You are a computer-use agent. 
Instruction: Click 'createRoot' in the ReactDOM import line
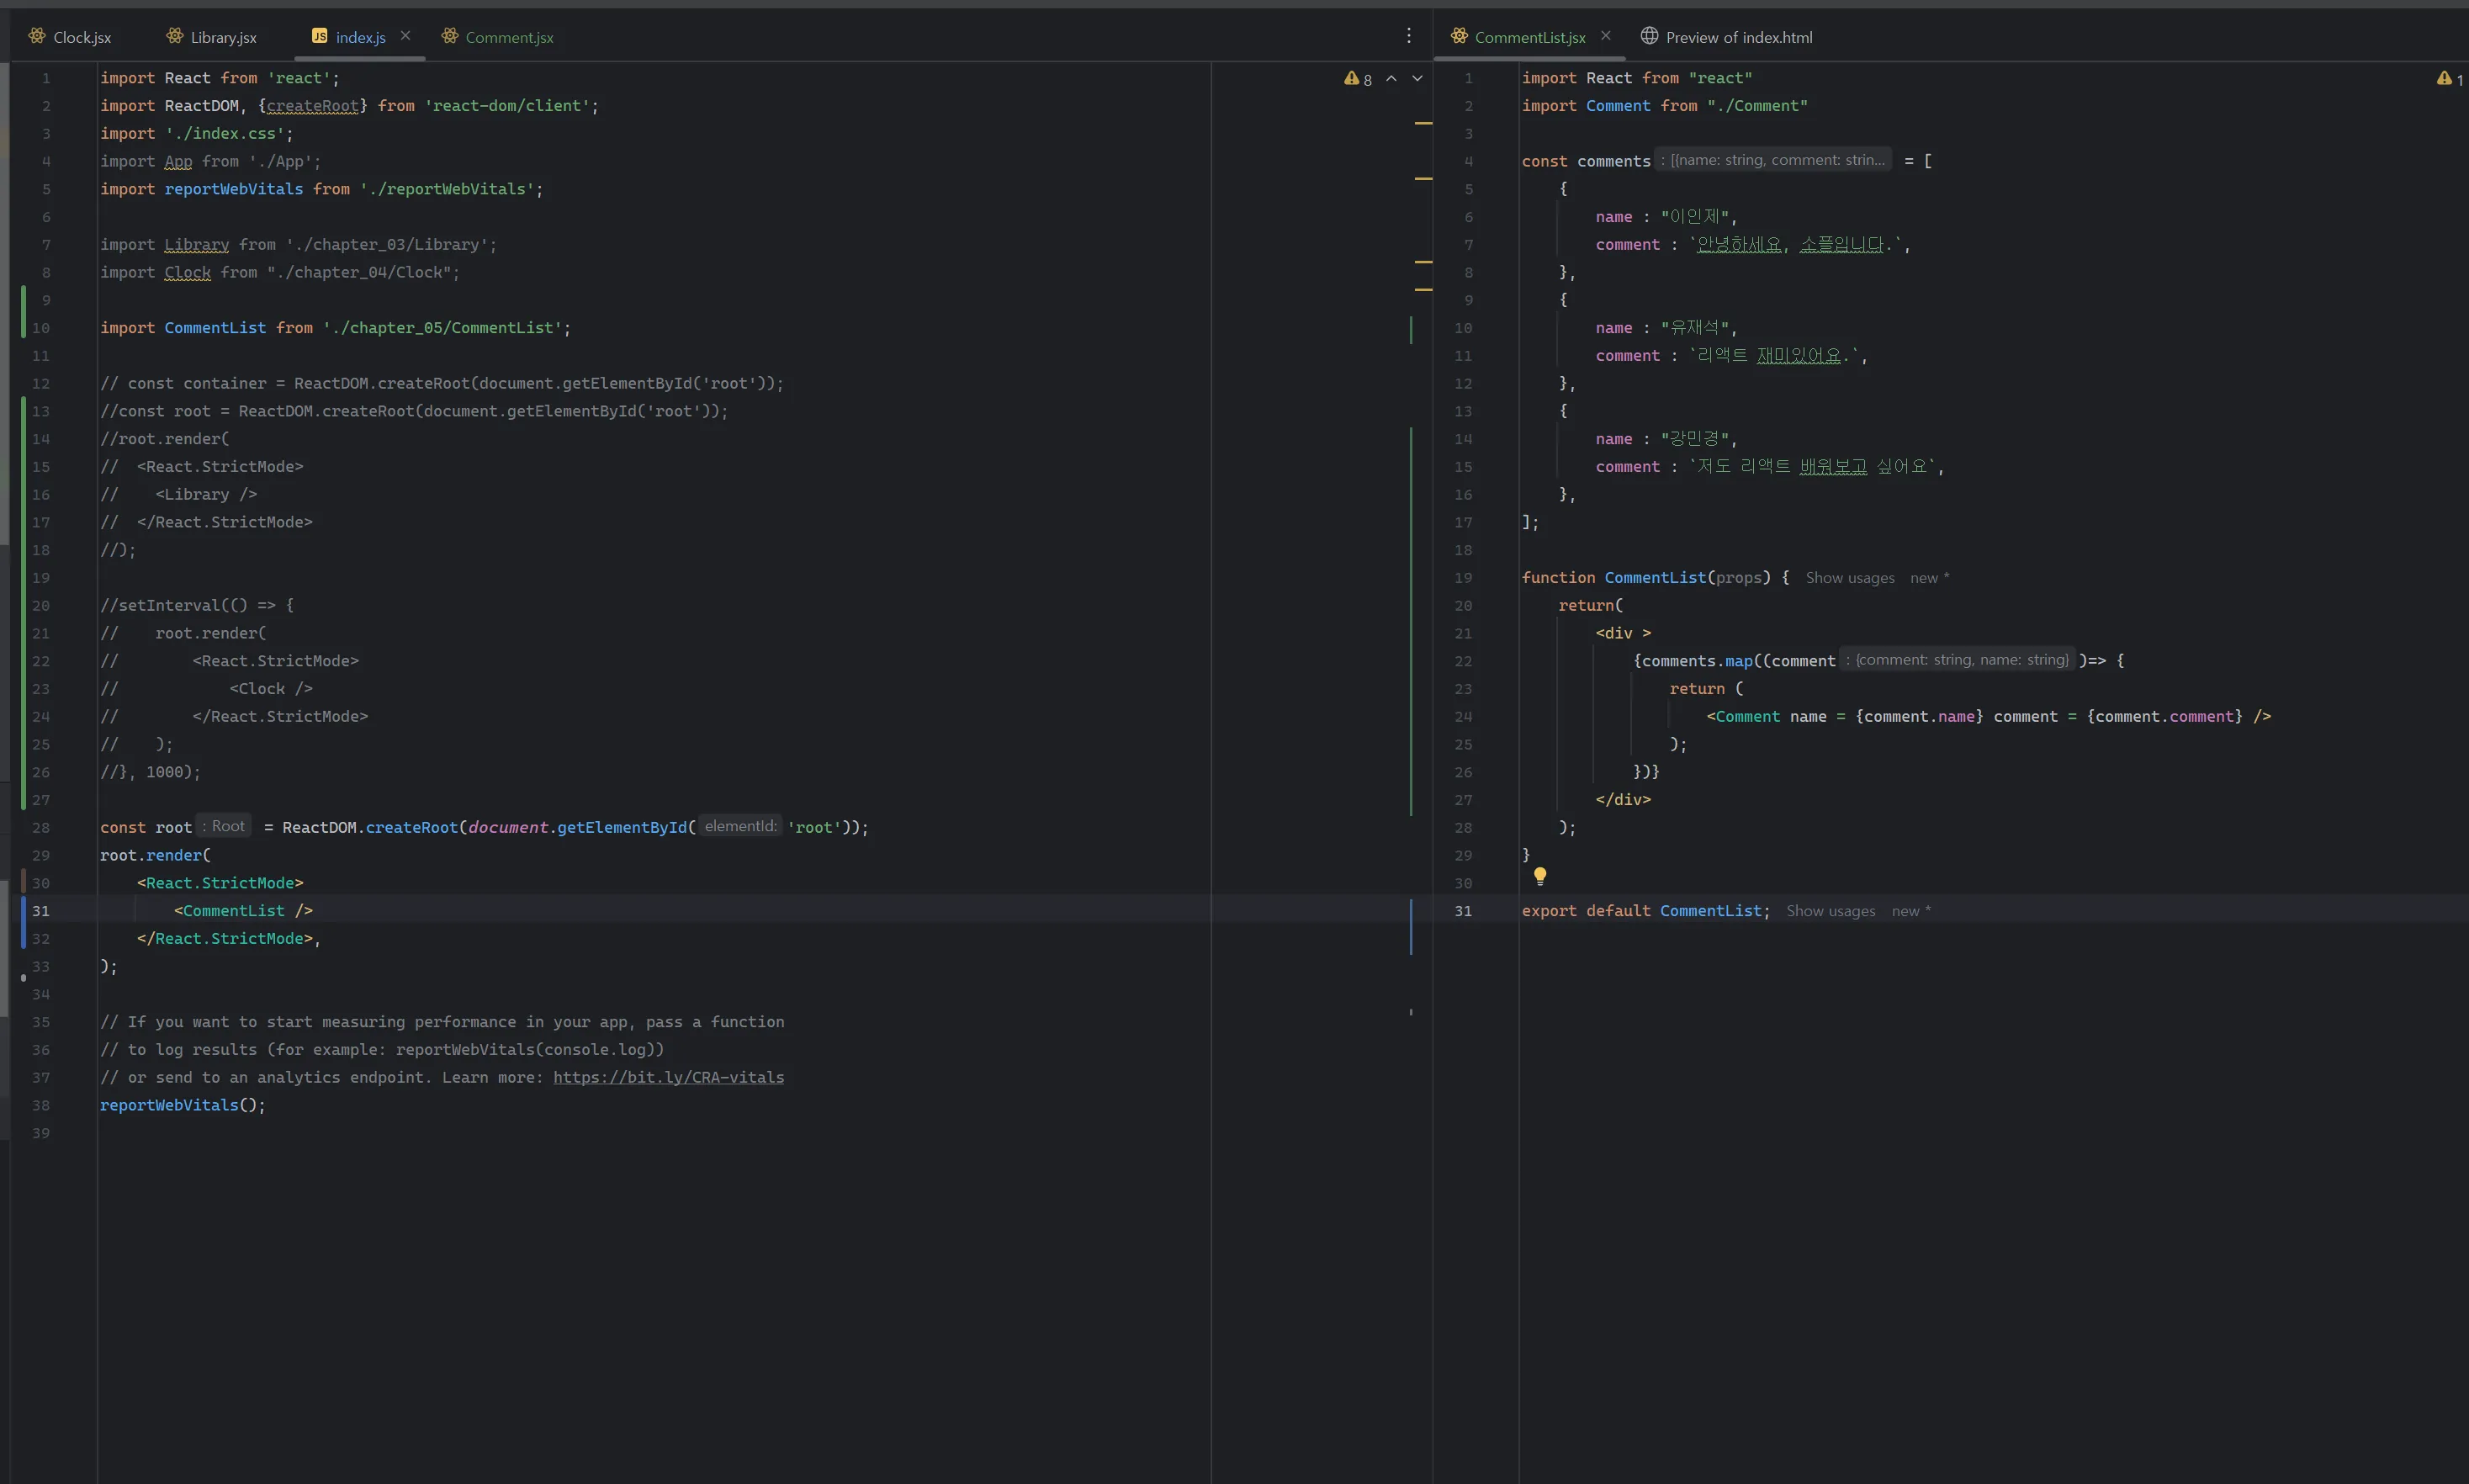coord(312,106)
